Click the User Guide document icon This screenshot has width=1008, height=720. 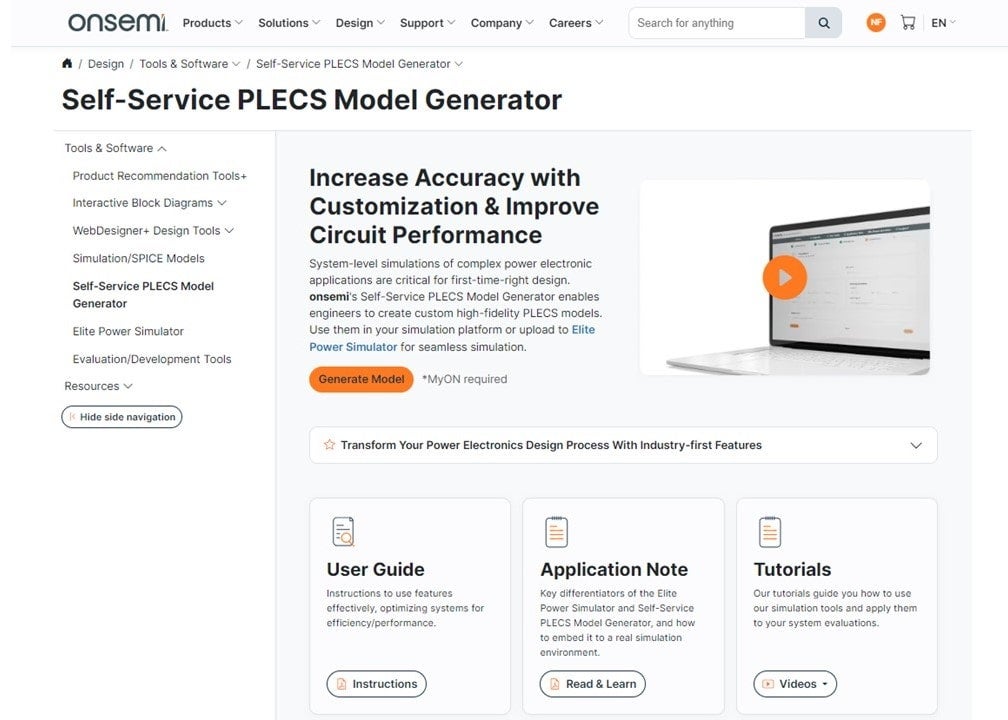(343, 531)
